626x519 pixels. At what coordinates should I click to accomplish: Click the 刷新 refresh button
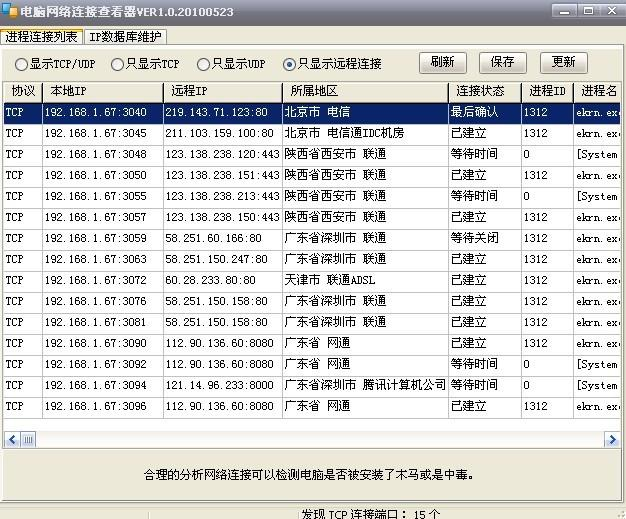443,63
